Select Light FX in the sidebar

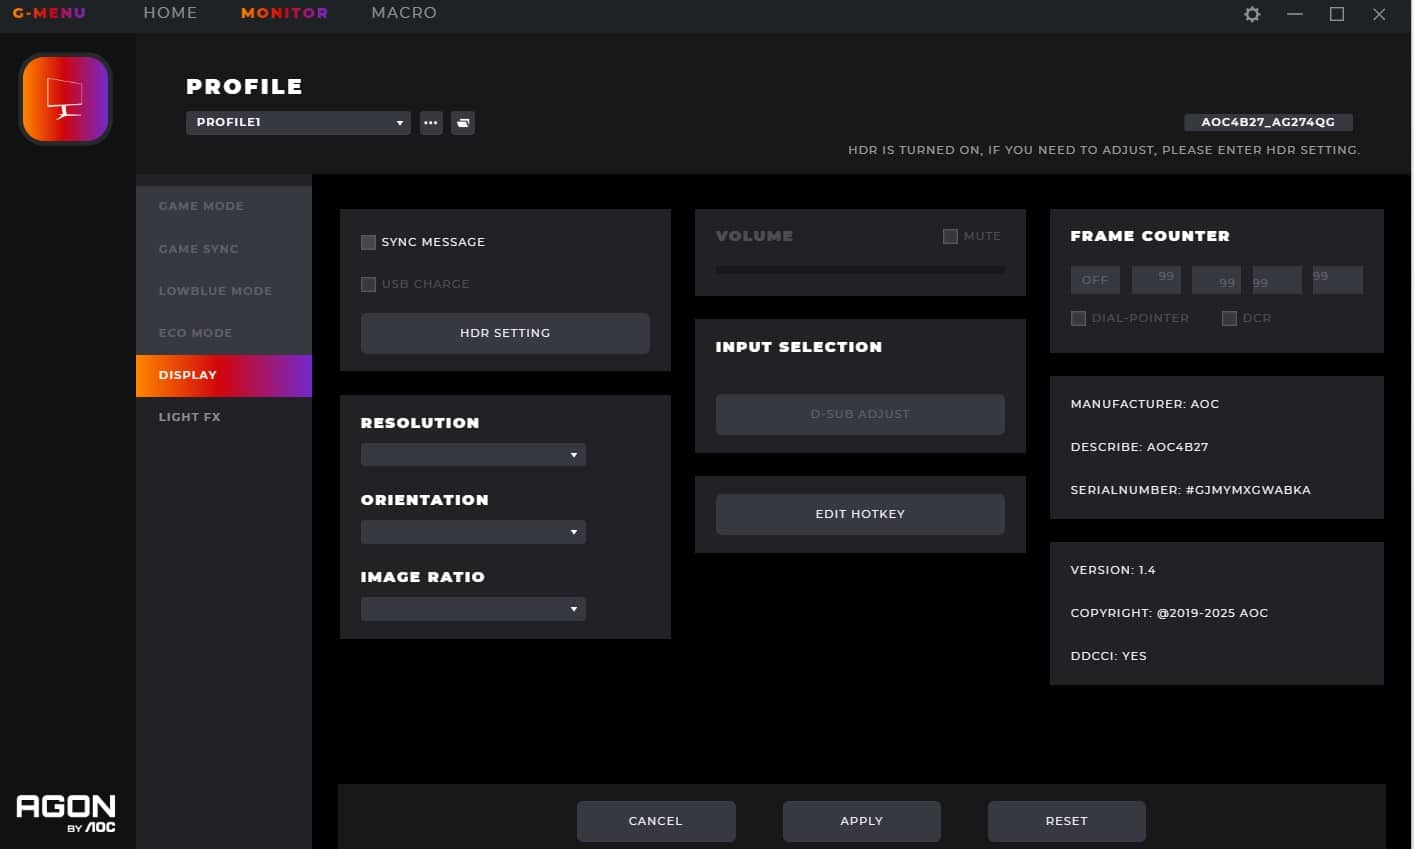224,417
